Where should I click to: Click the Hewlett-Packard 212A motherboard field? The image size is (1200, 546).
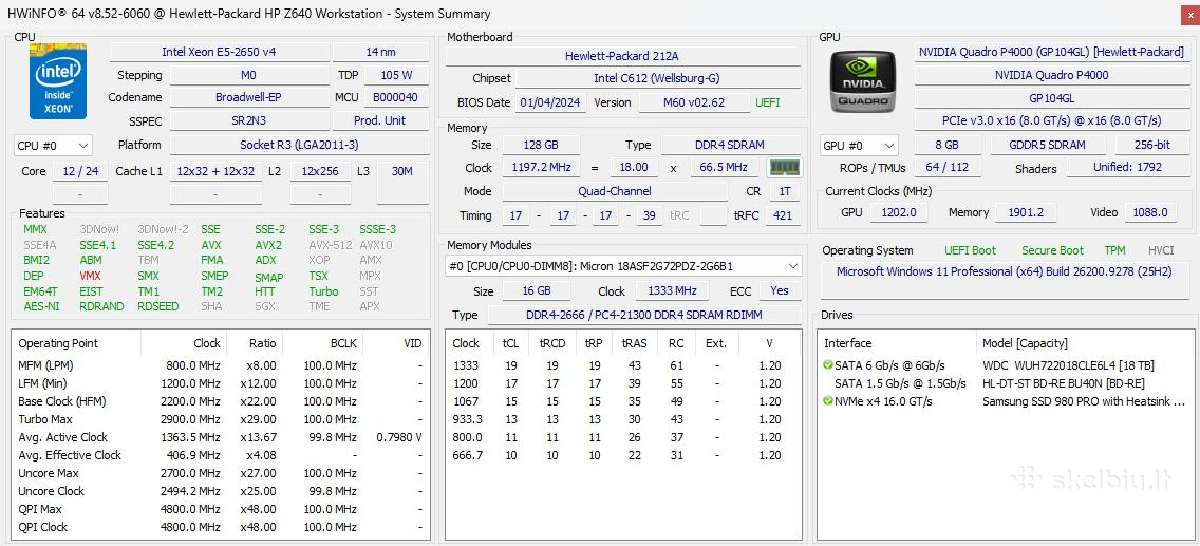(x=622, y=56)
